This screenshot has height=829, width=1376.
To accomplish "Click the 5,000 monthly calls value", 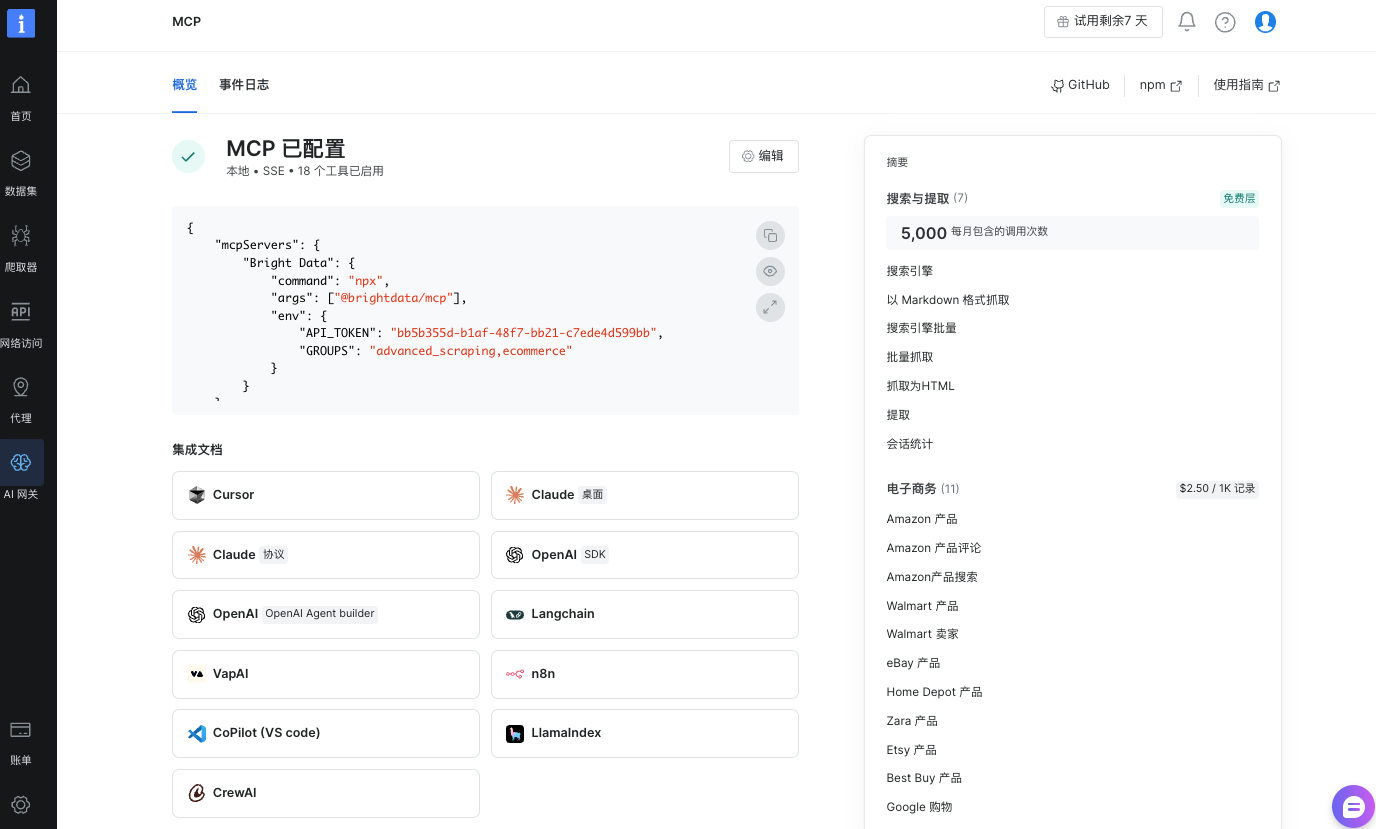I will tap(924, 233).
